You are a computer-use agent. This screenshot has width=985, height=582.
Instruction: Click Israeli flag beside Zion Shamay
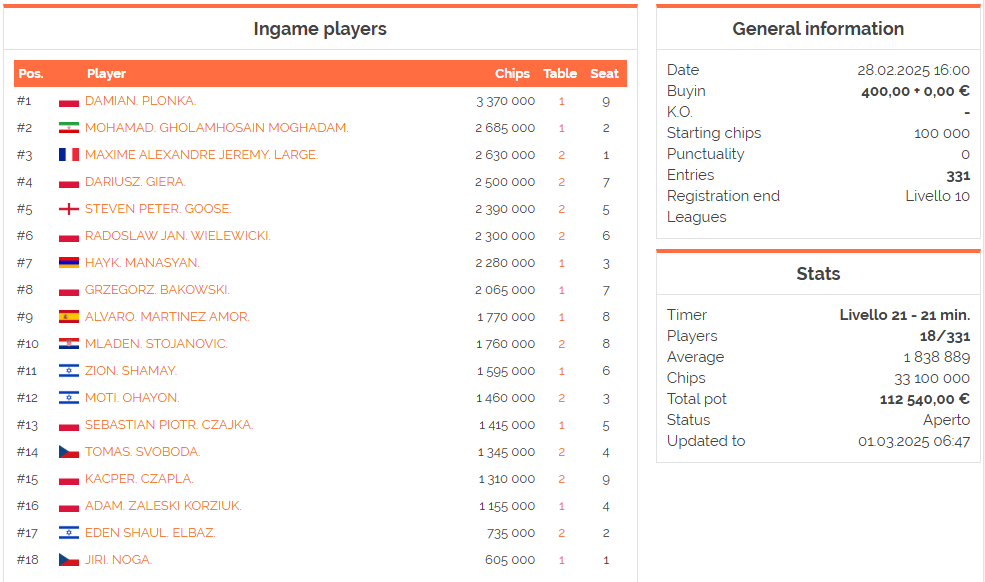coord(68,371)
